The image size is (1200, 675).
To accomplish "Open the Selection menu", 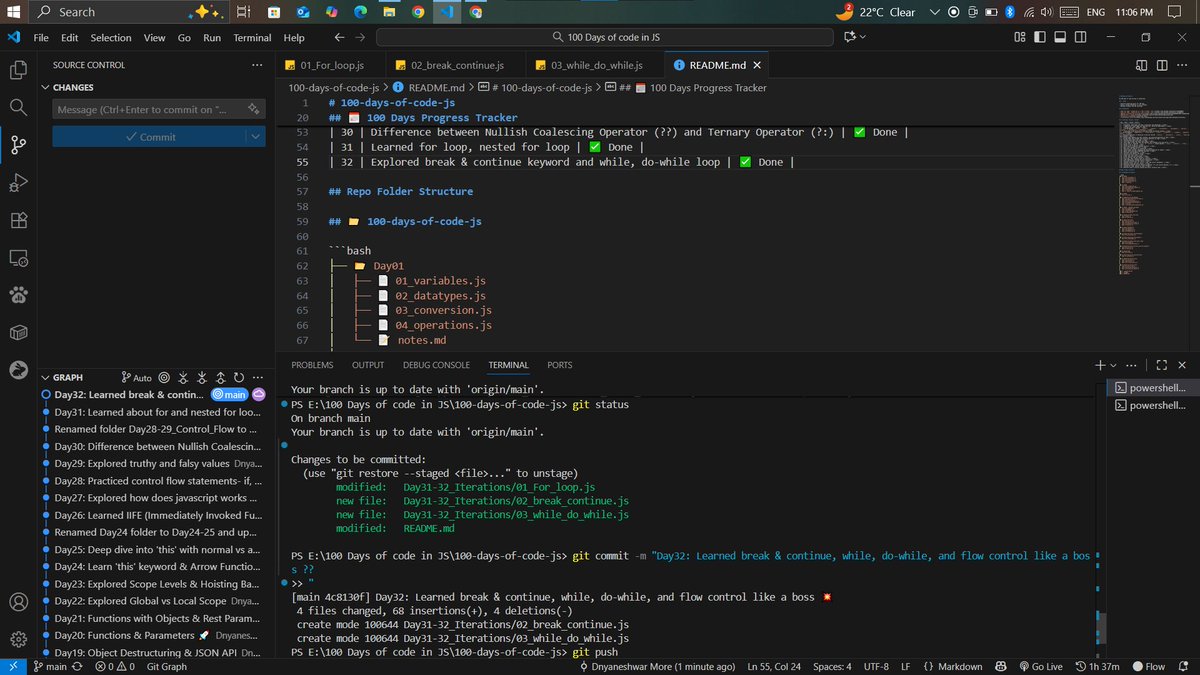I will 111,37.
